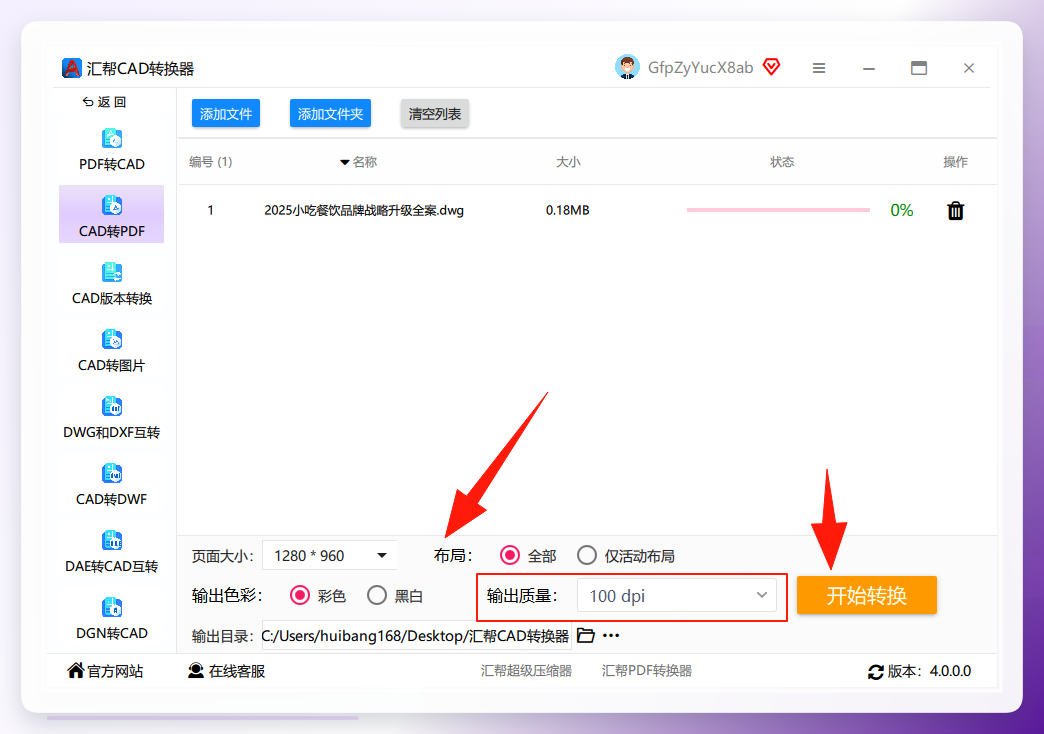Screen dimensions: 1044x734
Task: Select the CAD转DWF option
Action: coord(112,484)
